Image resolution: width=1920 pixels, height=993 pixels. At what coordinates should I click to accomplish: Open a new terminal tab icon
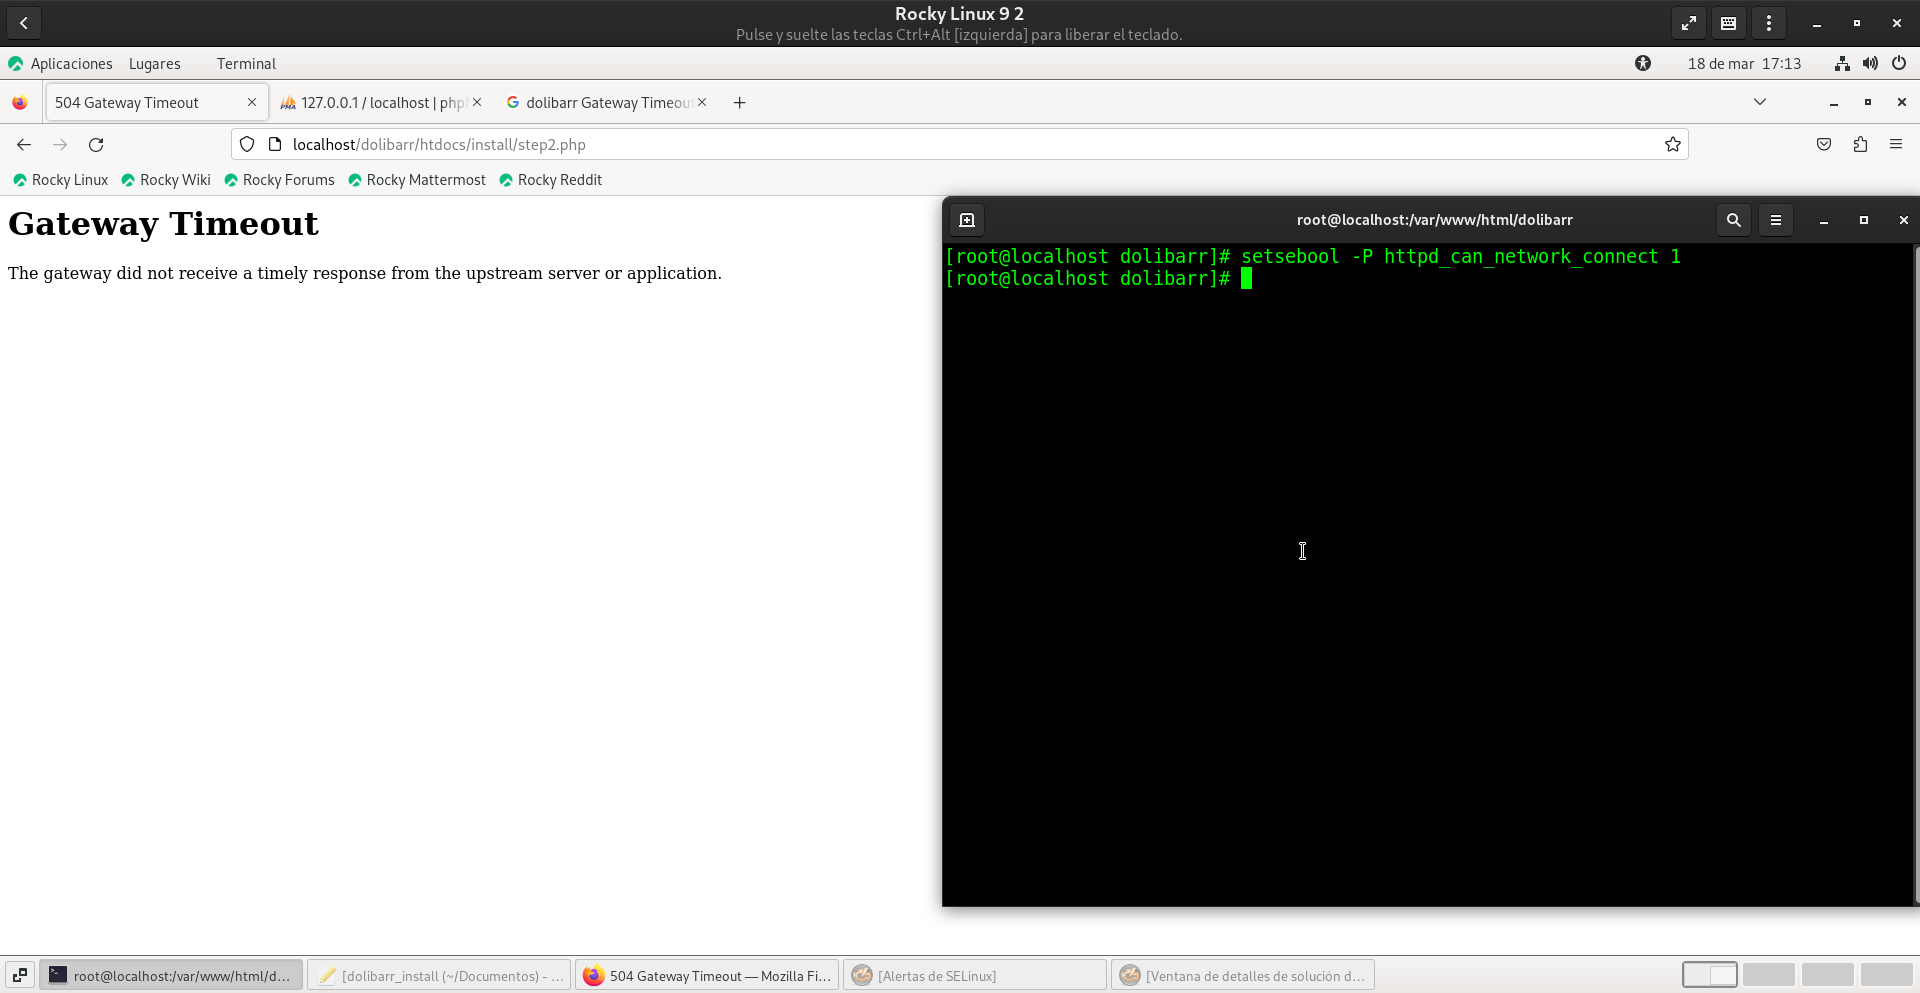(x=967, y=220)
